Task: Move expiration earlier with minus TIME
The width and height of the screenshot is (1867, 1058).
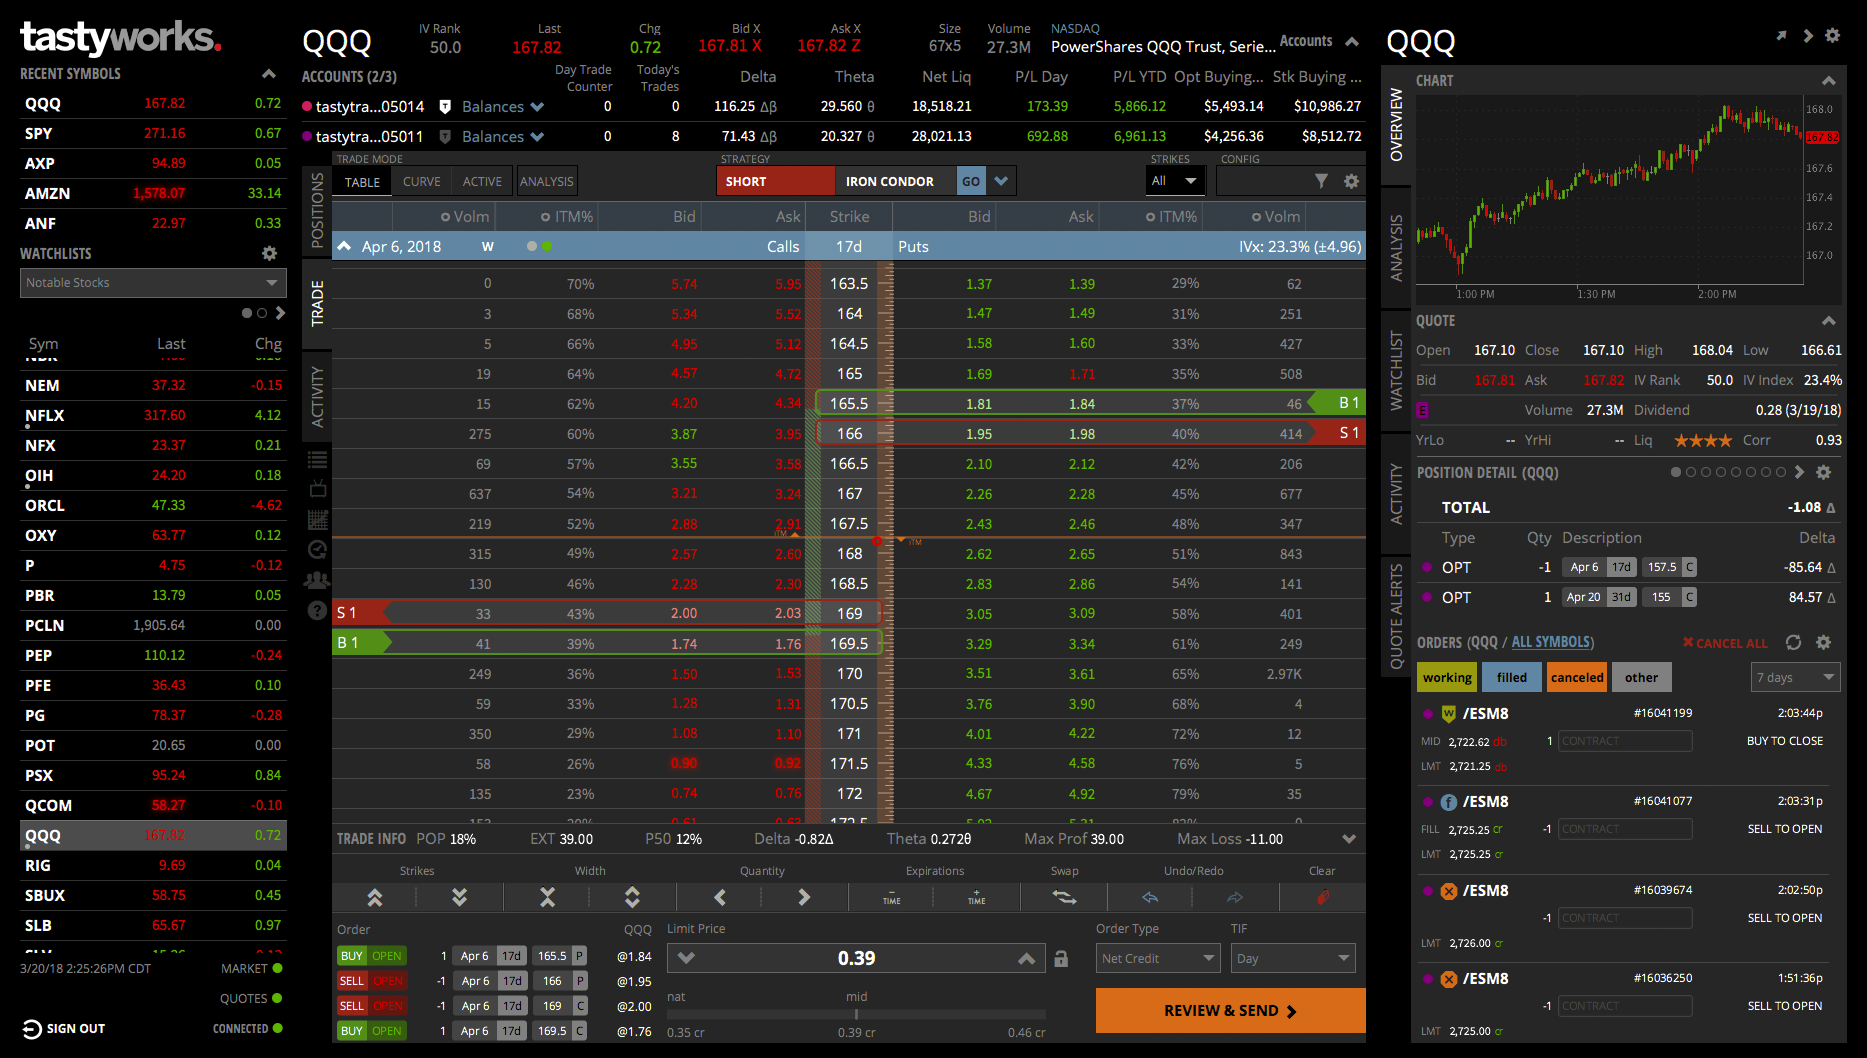Action: pos(891,897)
